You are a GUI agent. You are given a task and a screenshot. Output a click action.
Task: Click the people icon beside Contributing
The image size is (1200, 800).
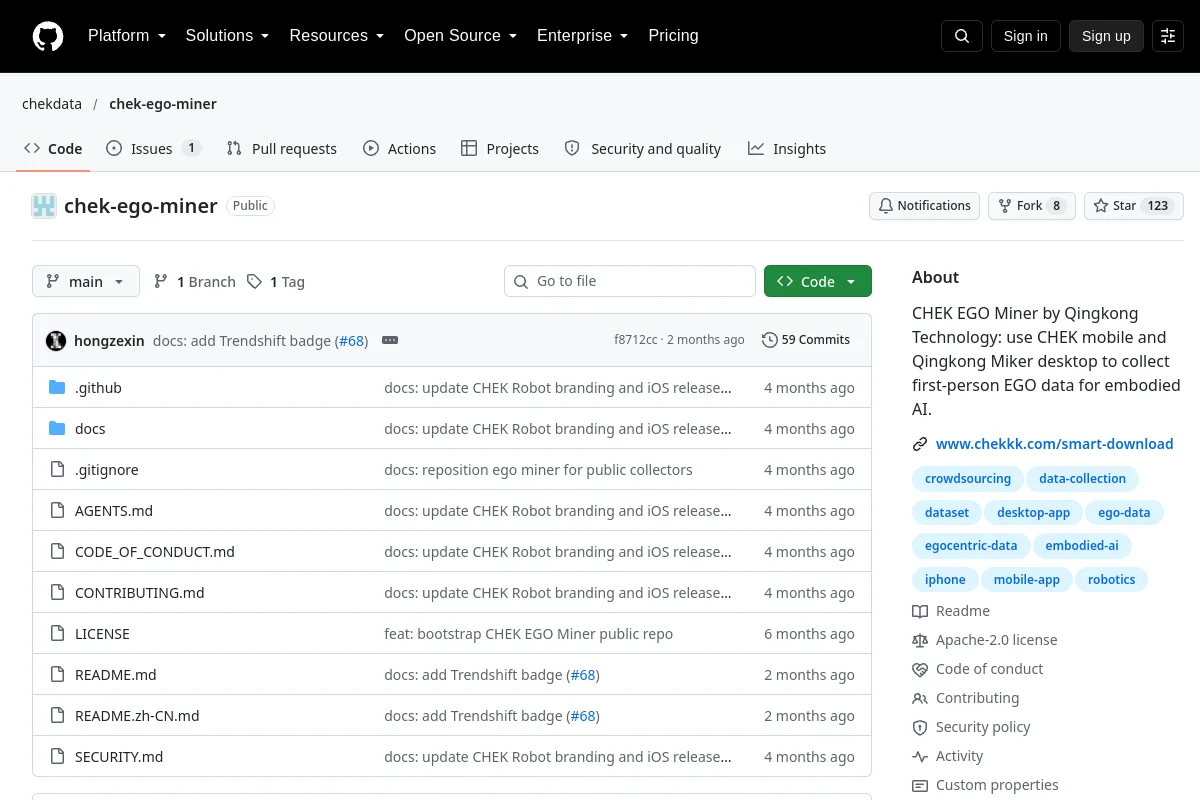920,698
